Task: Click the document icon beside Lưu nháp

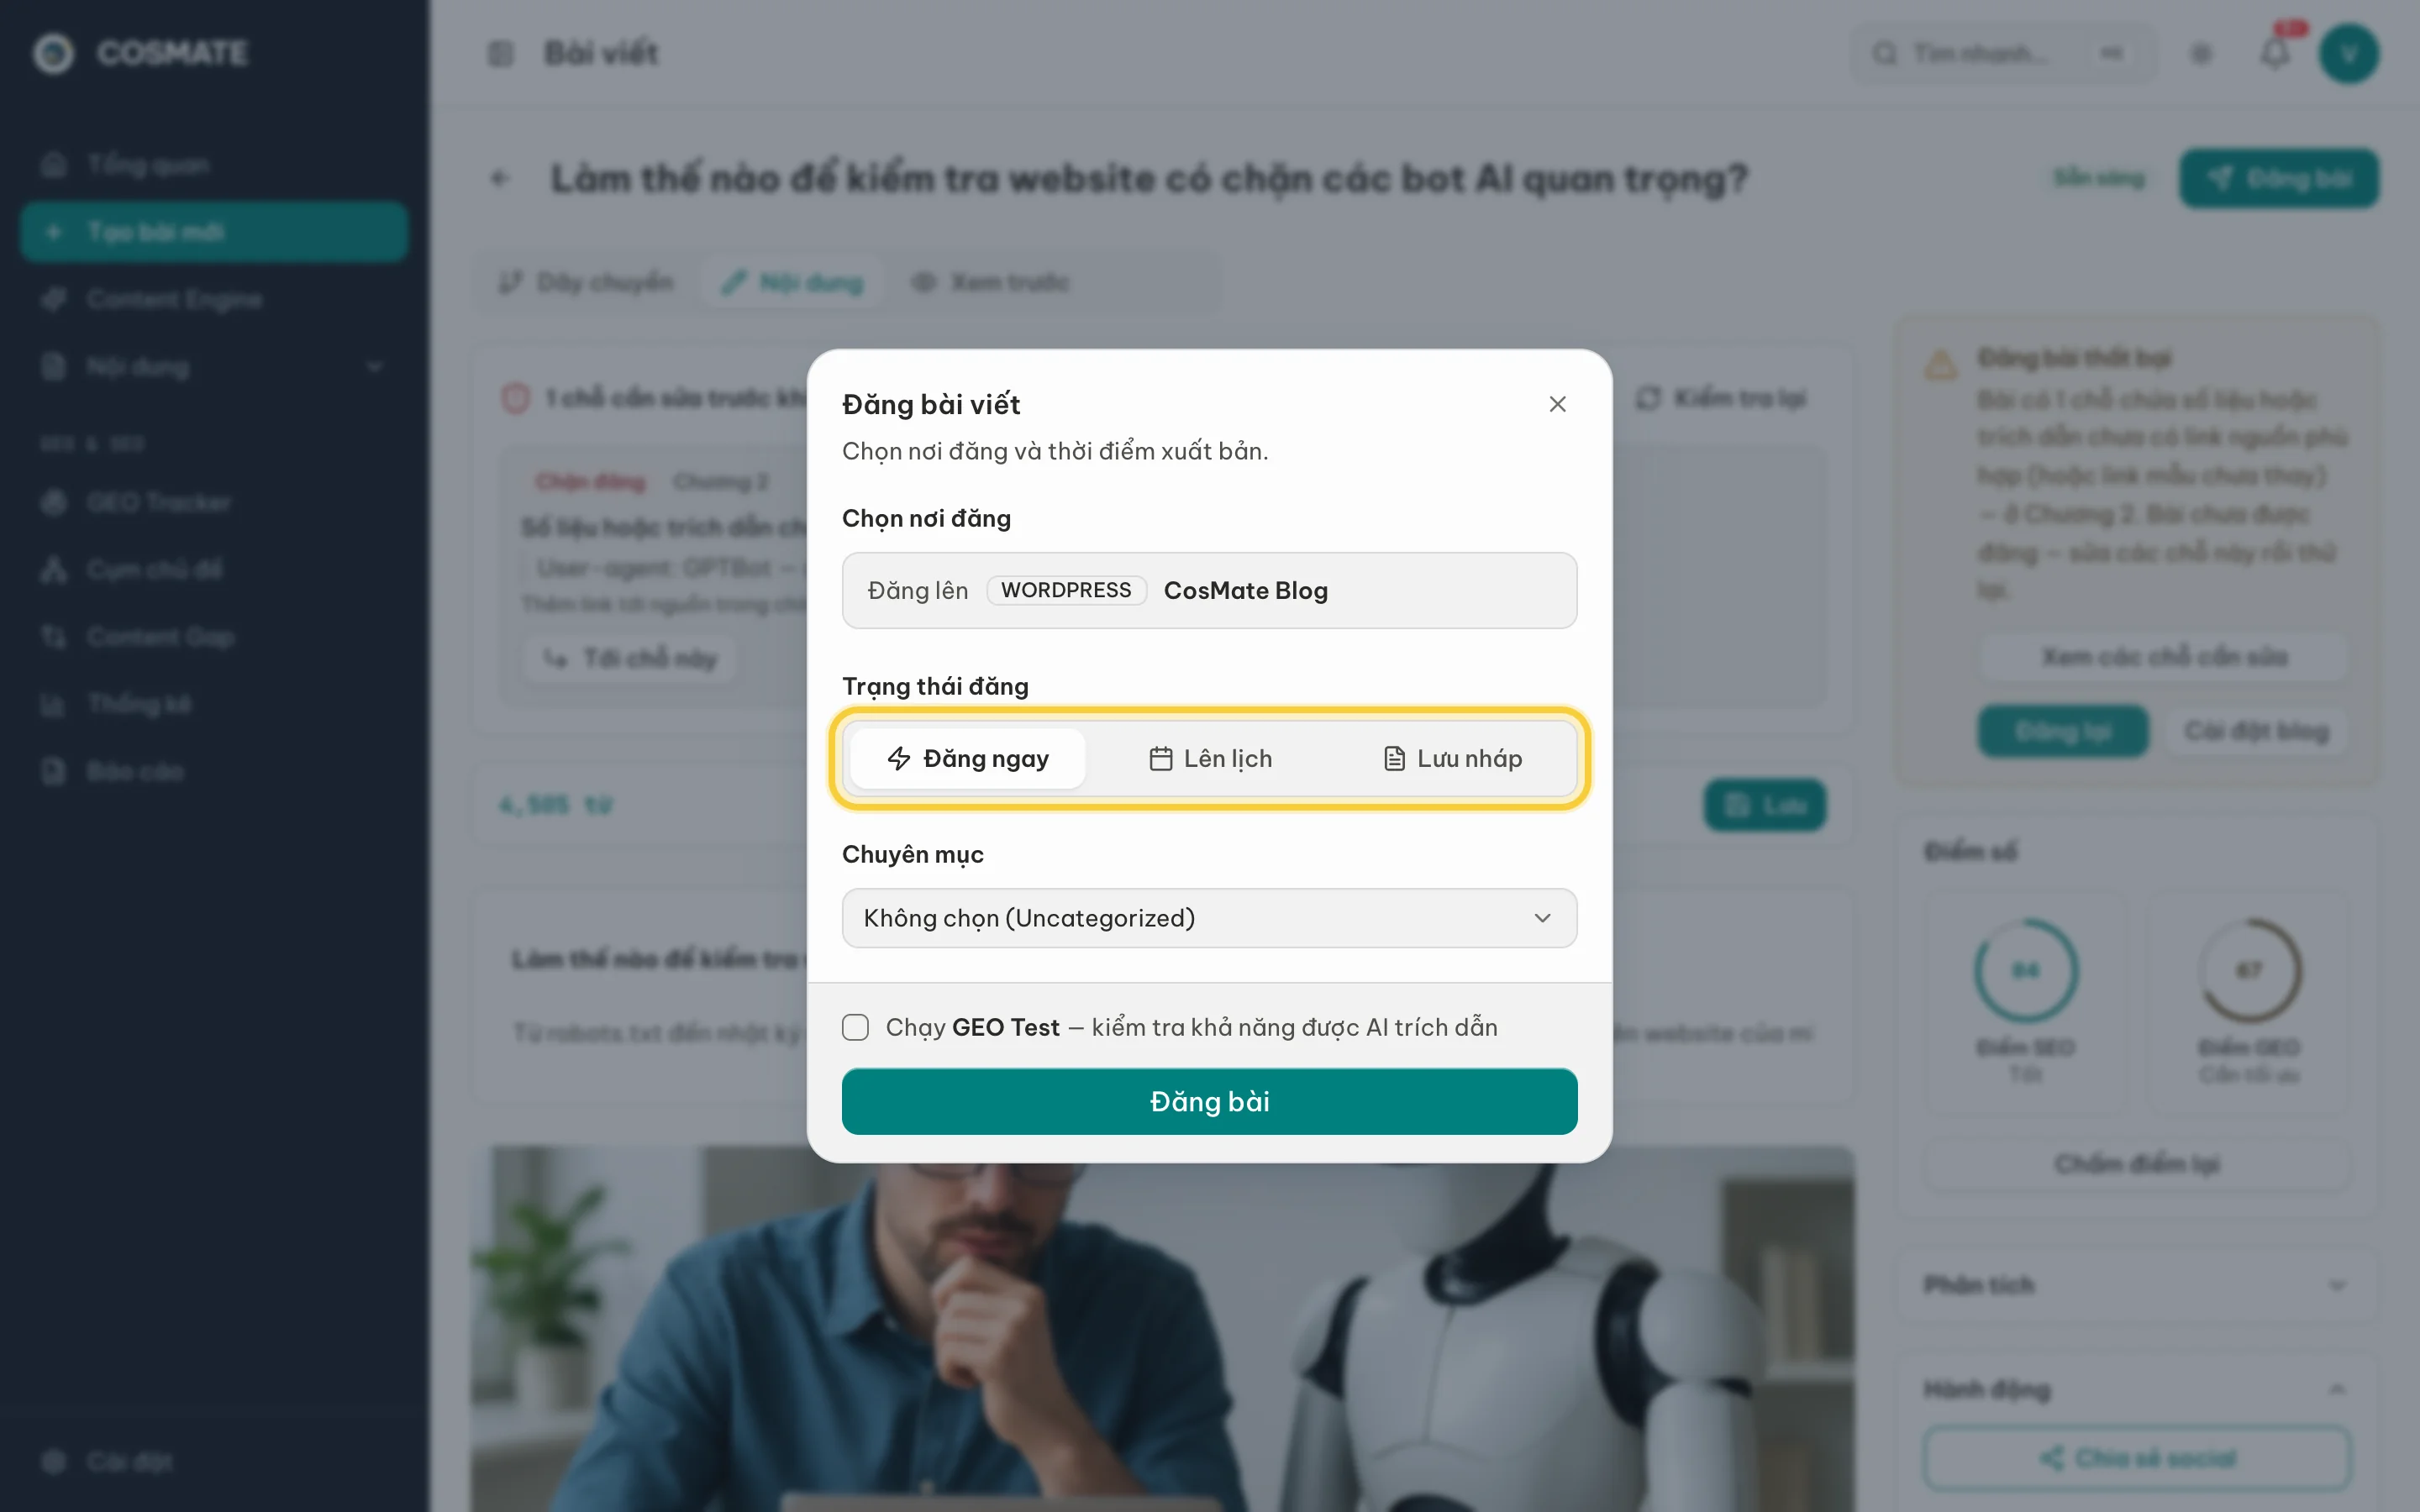Action: 1394,758
